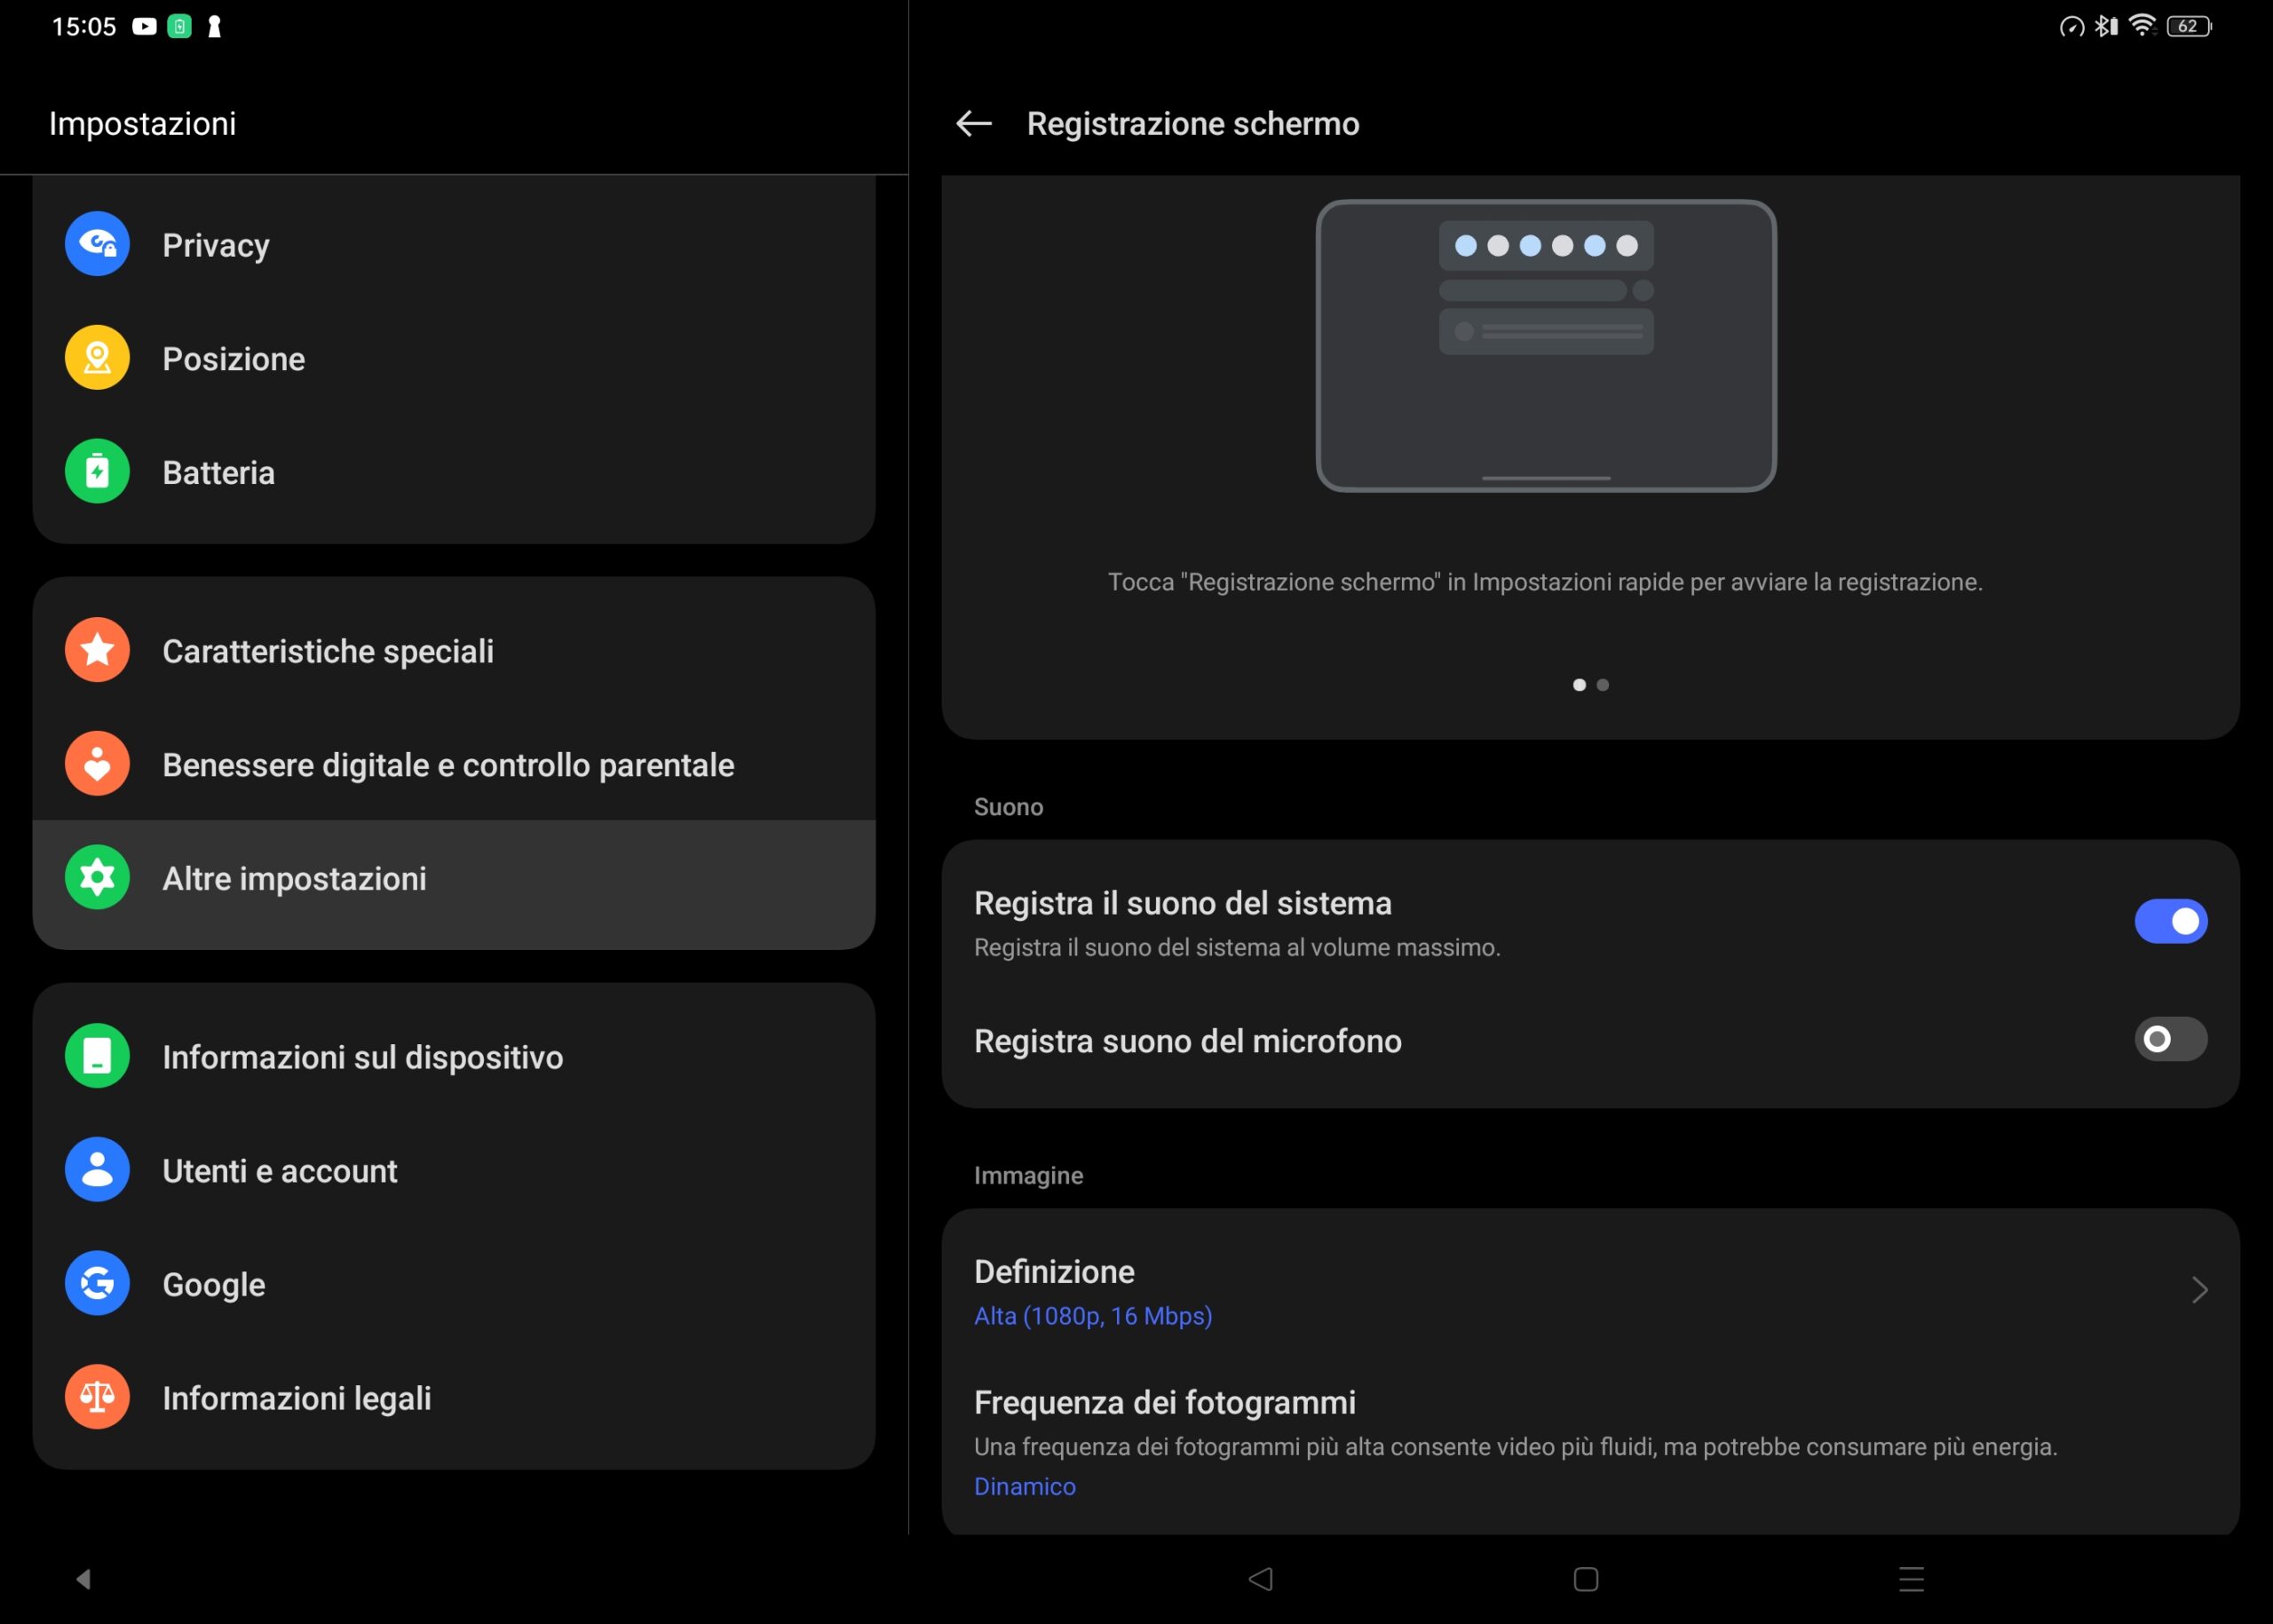
Task: Tap Google account icon
Action: (97, 1283)
